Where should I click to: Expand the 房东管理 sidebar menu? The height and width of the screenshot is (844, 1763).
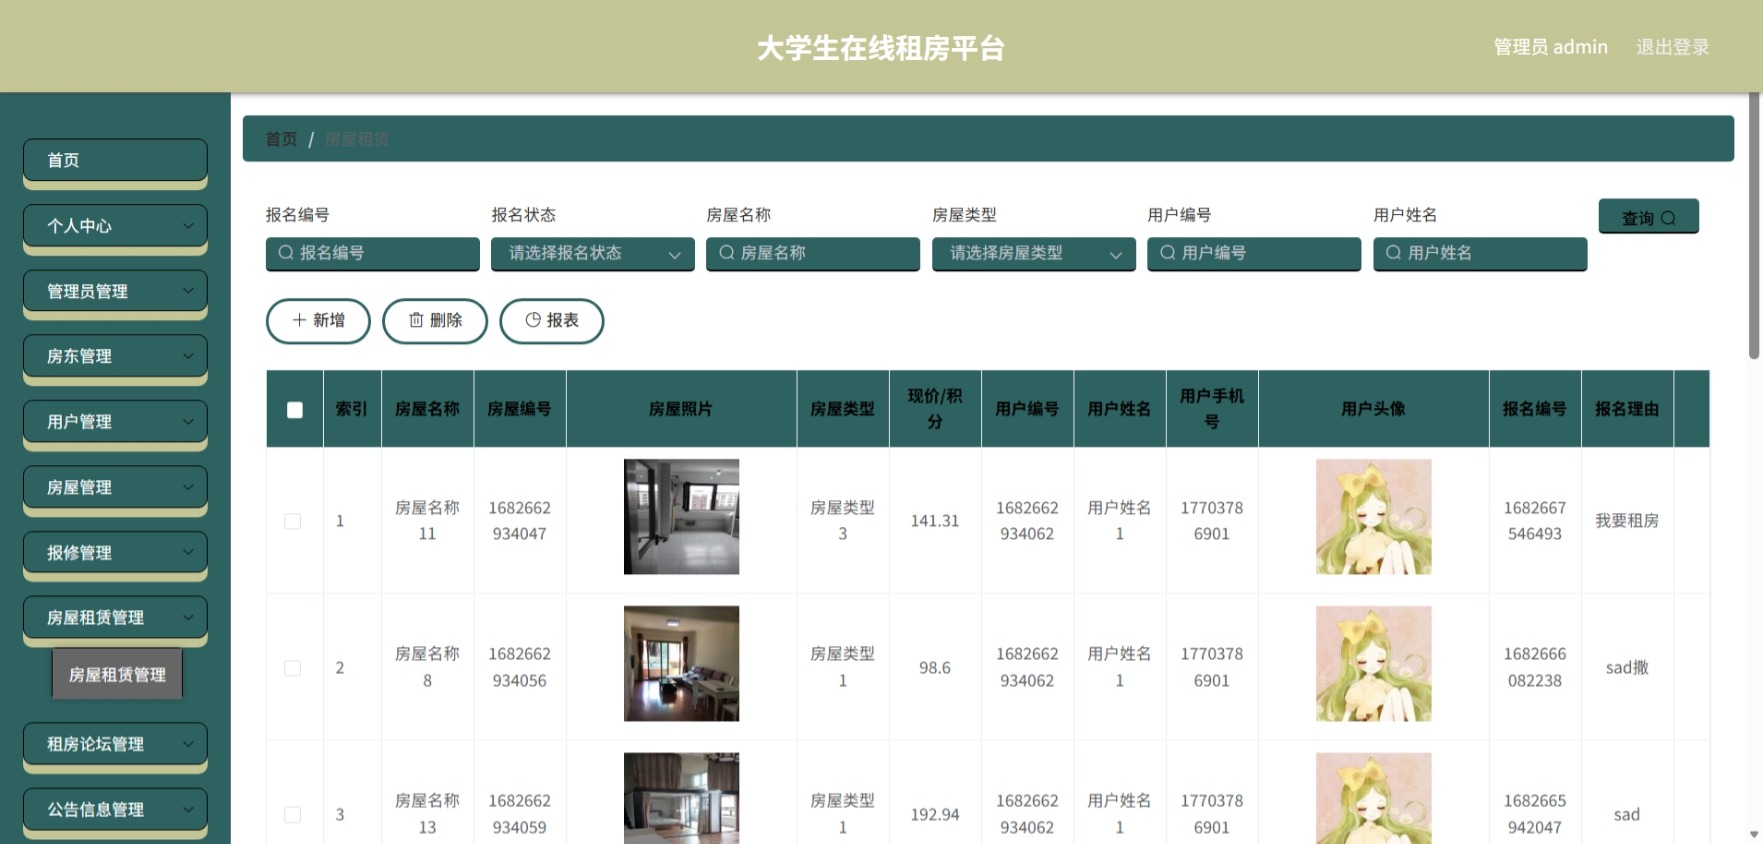115,356
